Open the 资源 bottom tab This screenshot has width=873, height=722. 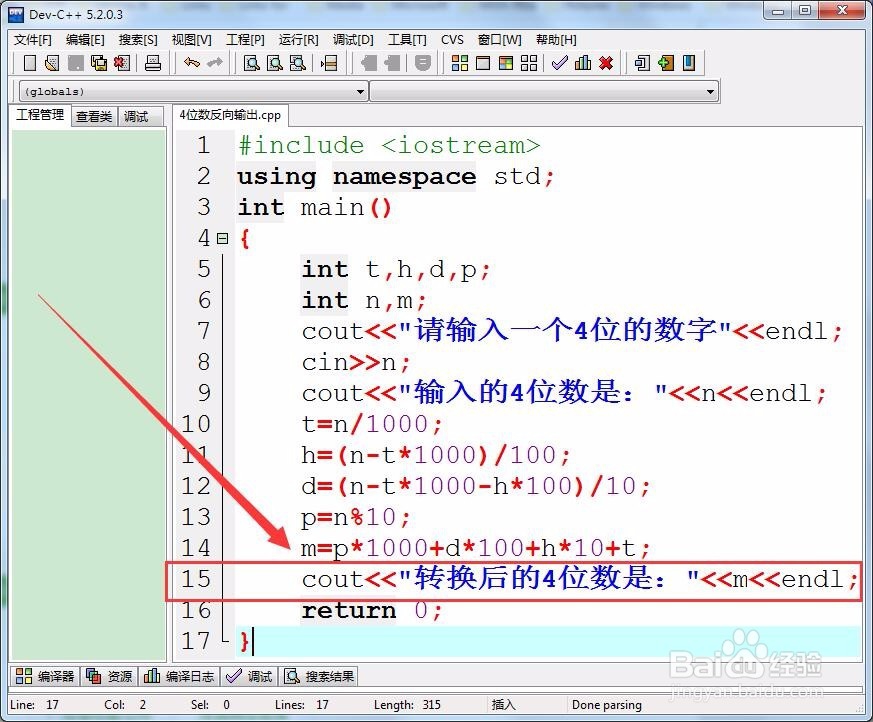(x=109, y=676)
